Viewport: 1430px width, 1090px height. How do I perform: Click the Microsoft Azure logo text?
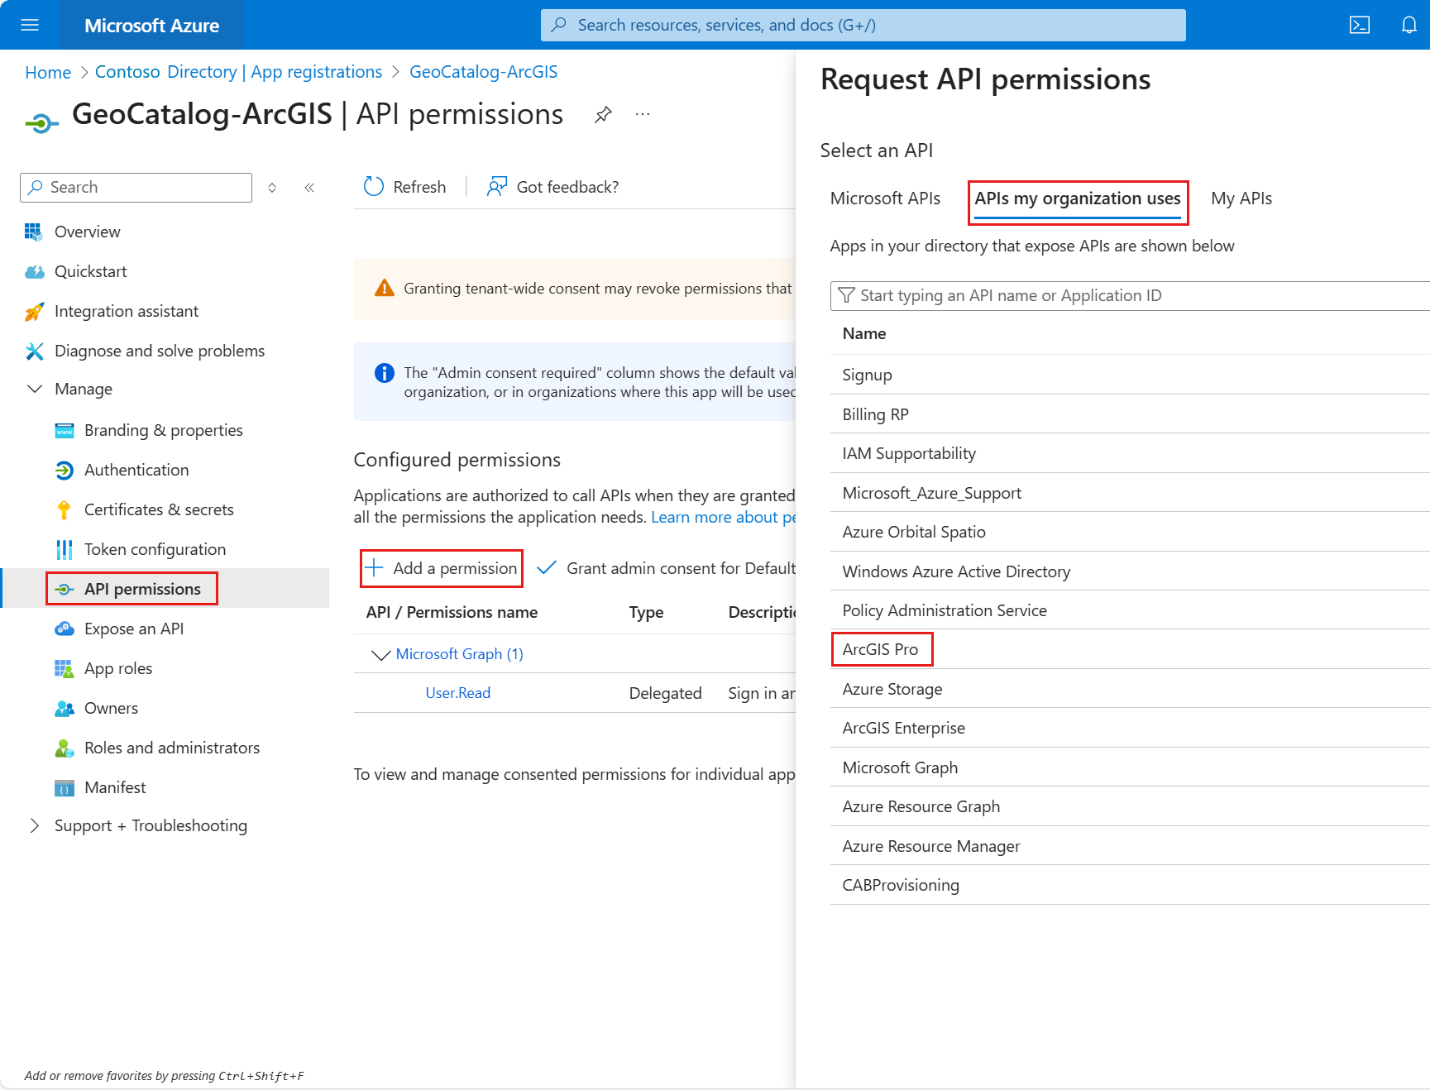coord(152,25)
